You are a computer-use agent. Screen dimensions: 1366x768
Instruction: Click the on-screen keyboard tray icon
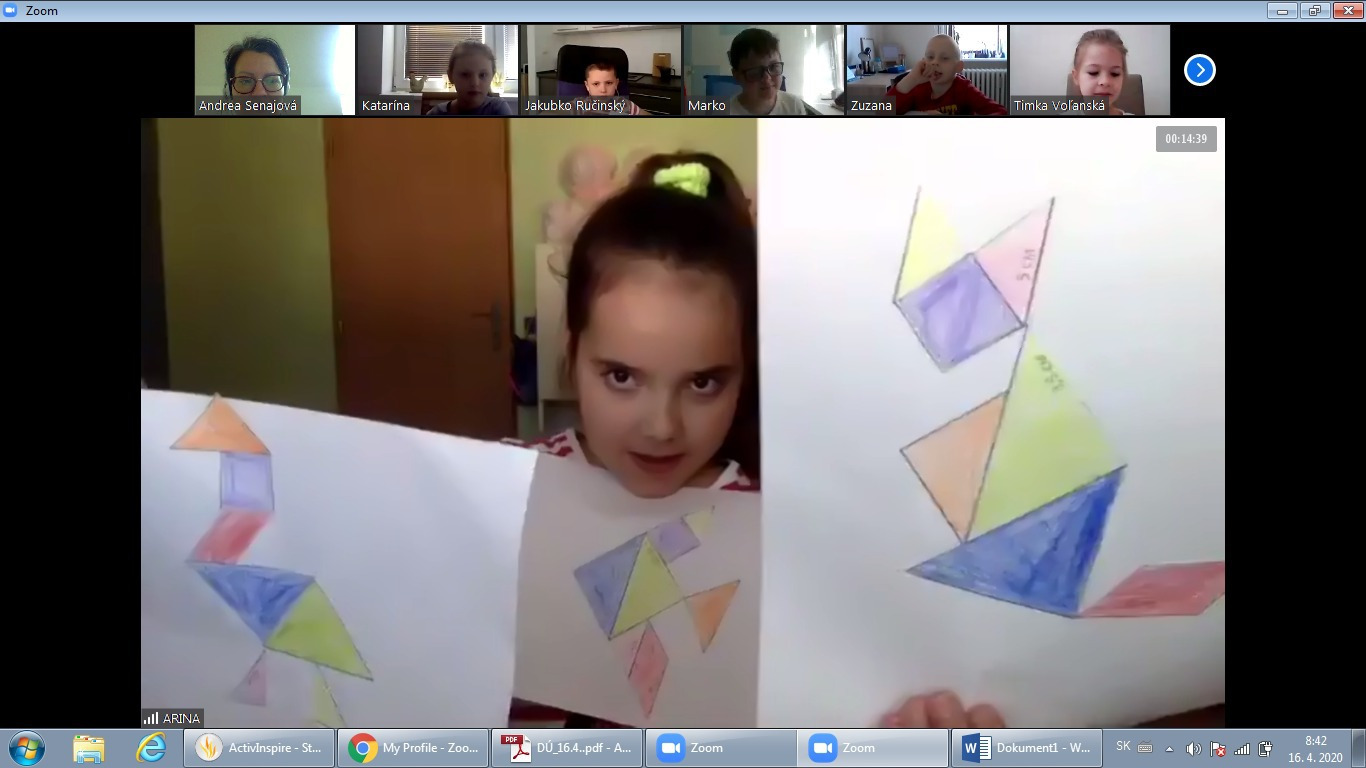pos(1145,748)
